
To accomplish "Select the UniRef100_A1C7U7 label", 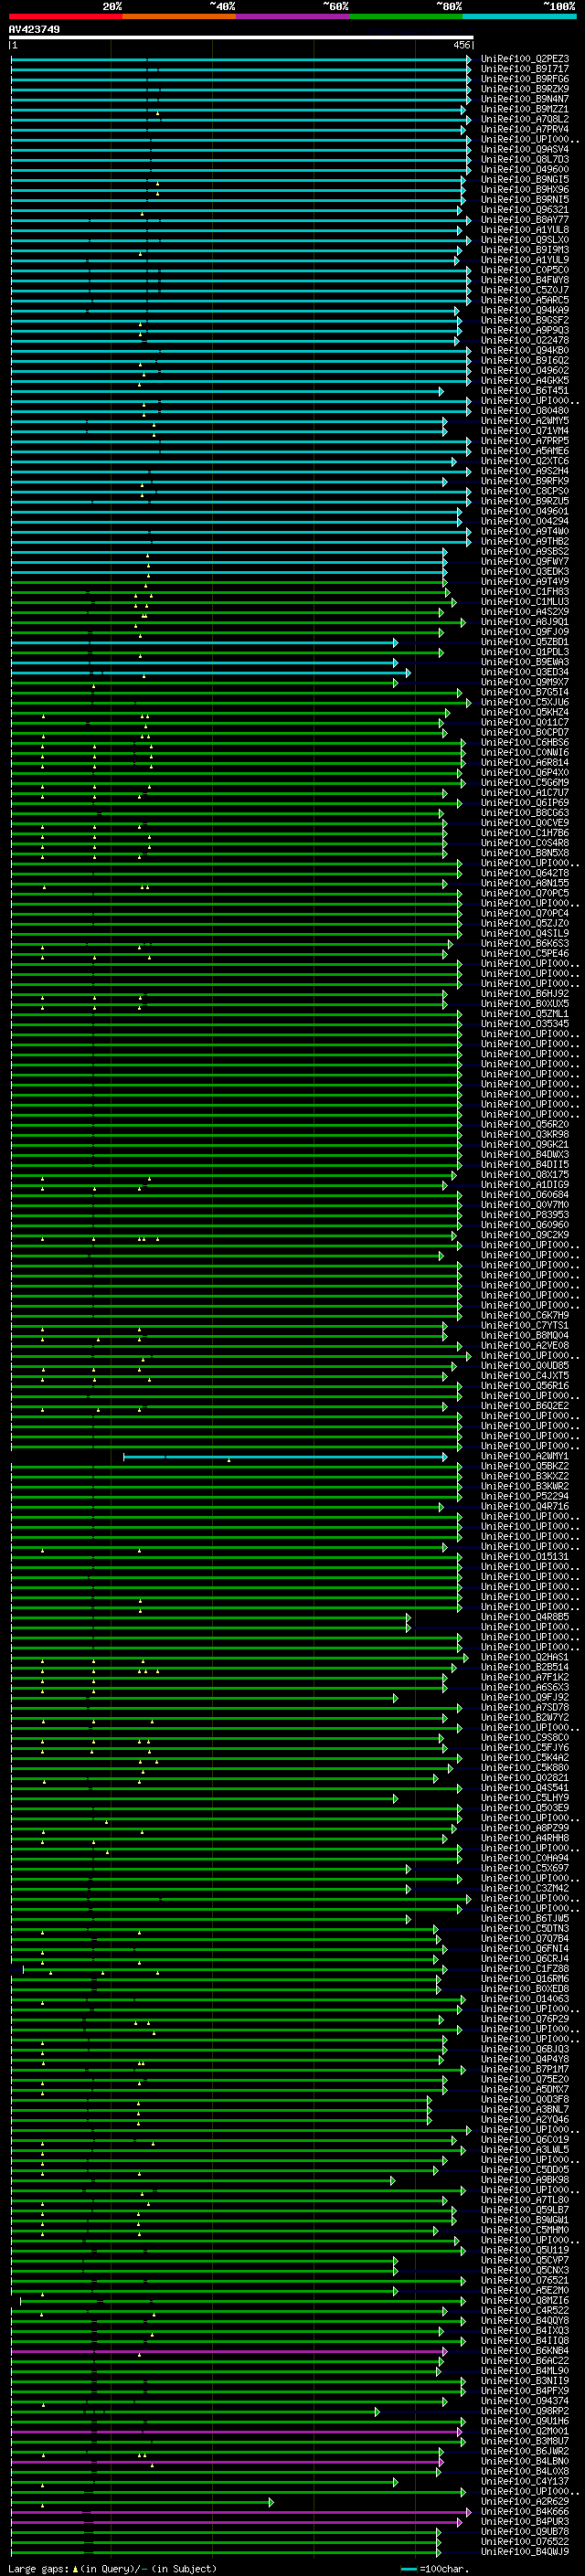I will (524, 793).
